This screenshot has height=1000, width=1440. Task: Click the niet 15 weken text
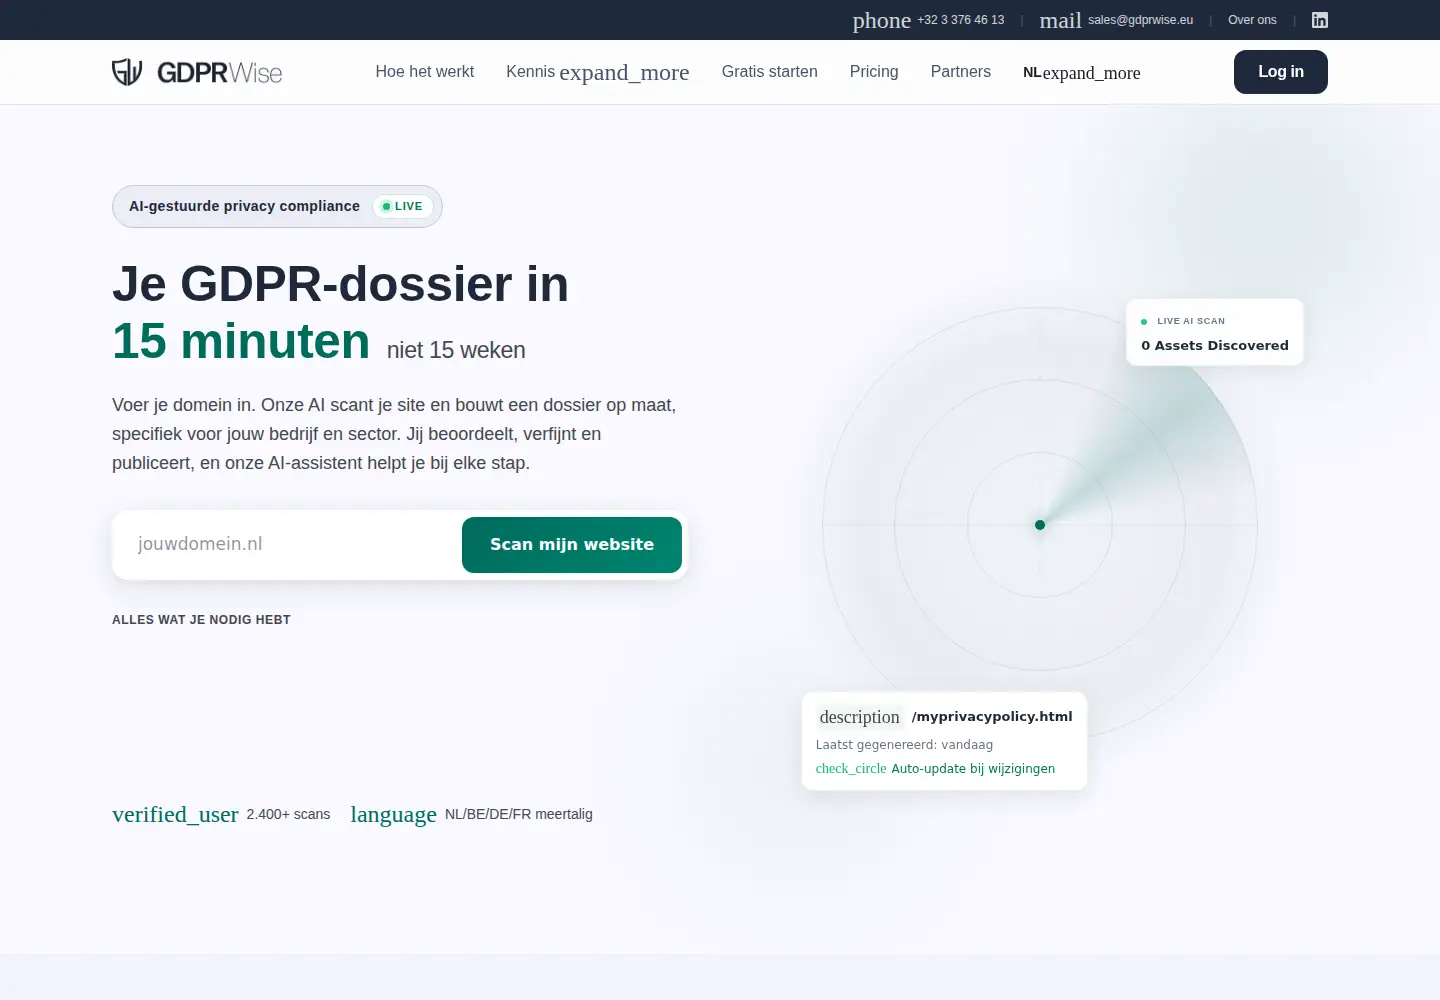click(456, 351)
